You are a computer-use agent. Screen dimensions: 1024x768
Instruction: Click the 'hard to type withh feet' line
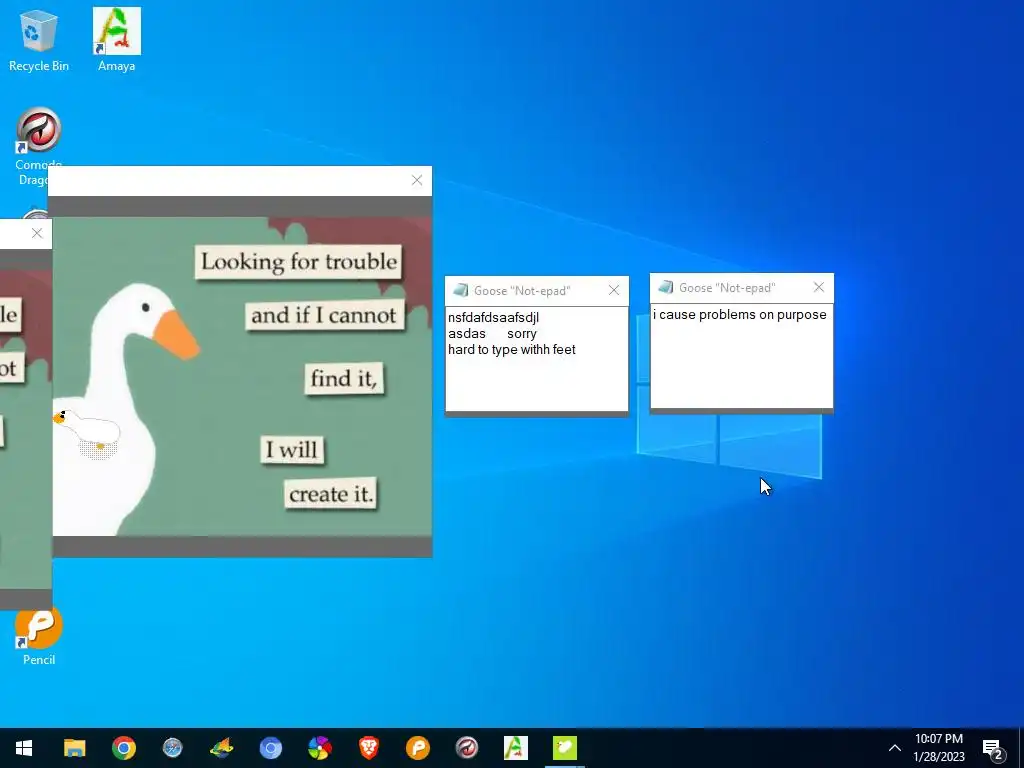point(511,349)
